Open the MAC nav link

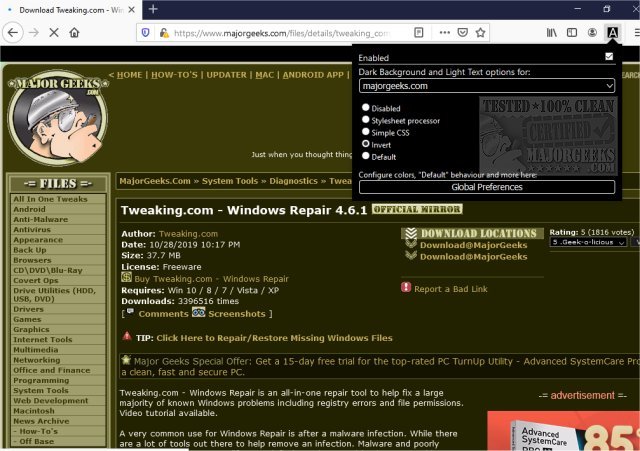[x=264, y=75]
